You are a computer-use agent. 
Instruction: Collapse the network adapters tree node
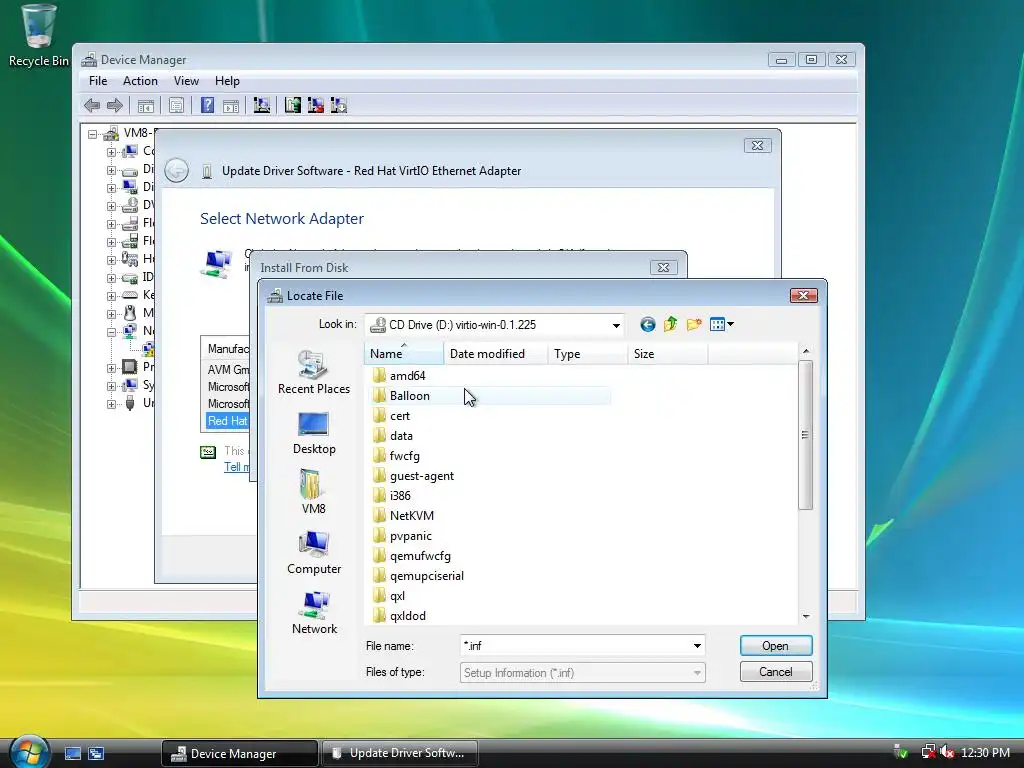point(111,332)
